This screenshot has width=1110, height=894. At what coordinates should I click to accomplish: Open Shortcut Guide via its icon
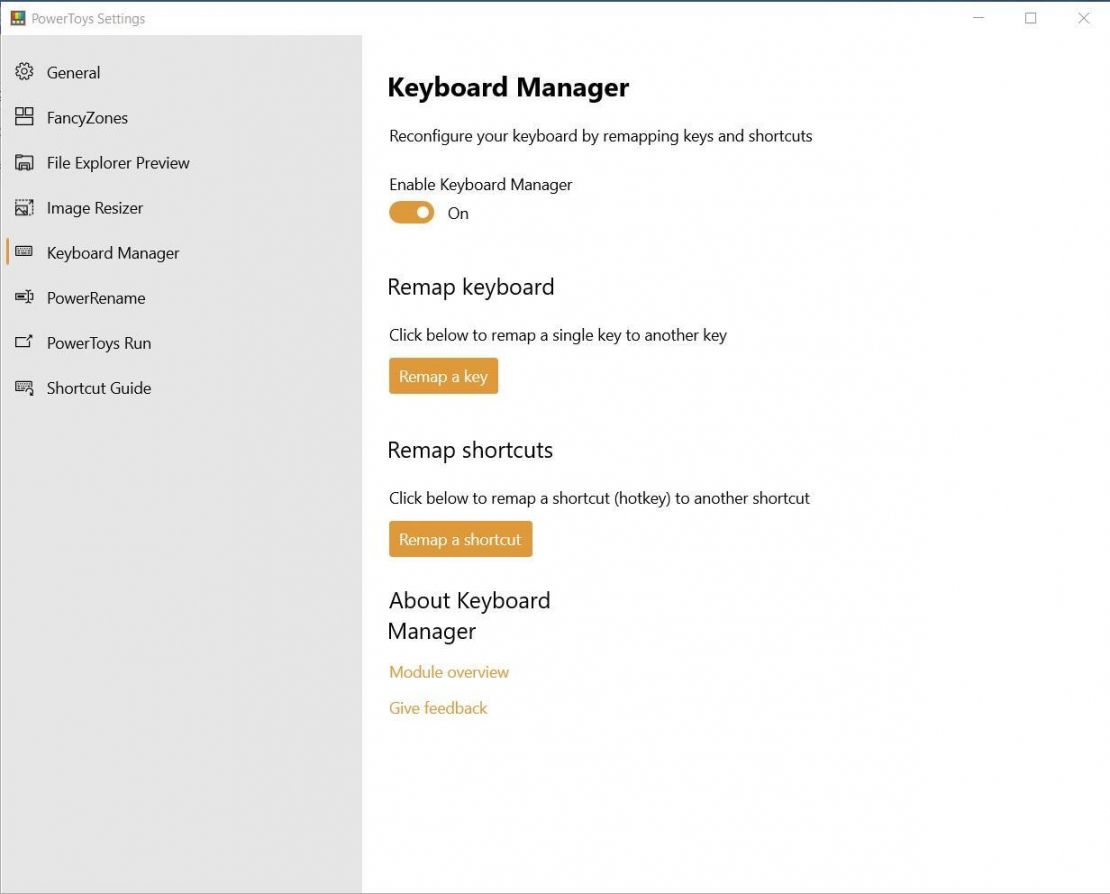coord(22,387)
